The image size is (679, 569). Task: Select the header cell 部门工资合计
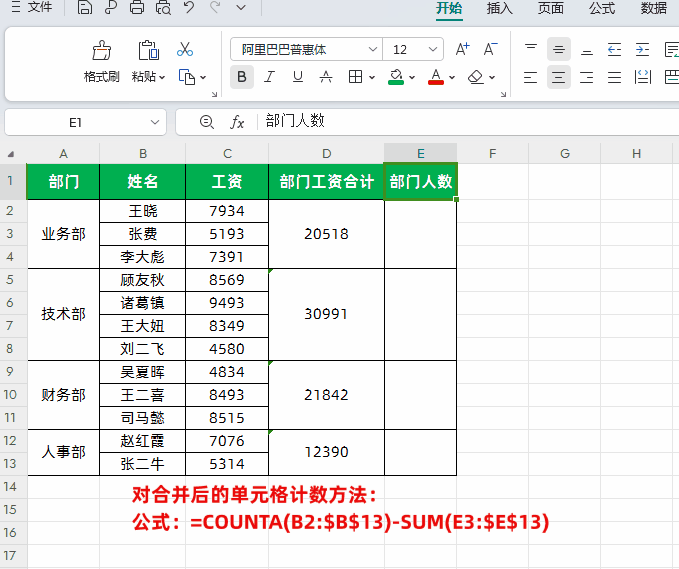pos(327,181)
